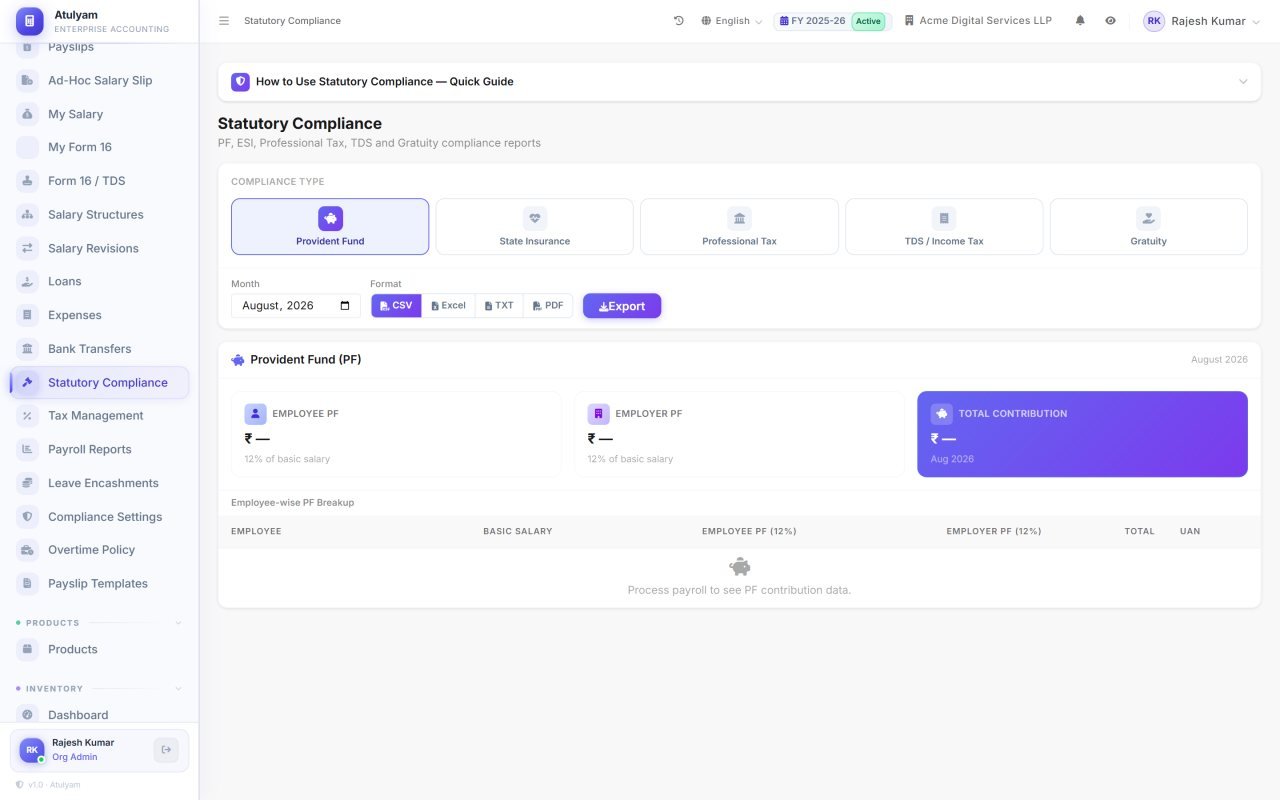Click the shield icon in Quick Guide
Image resolution: width=1280 pixels, height=800 pixels.
(240, 82)
